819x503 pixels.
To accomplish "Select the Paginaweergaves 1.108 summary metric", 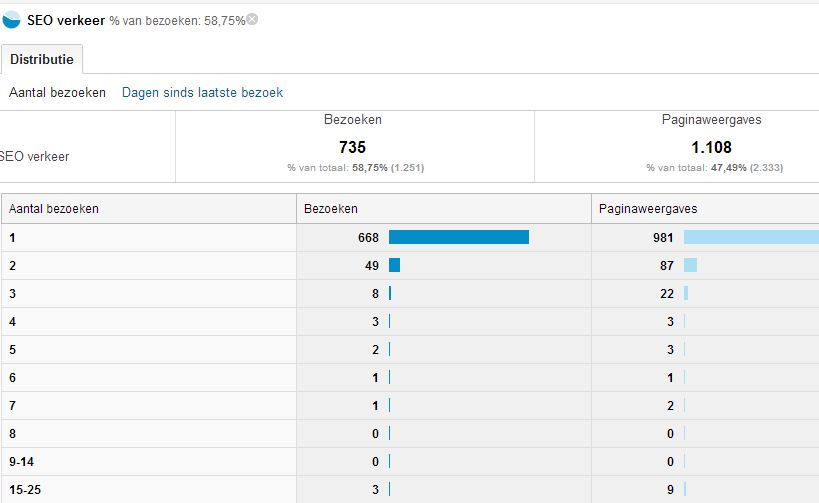I will point(712,146).
